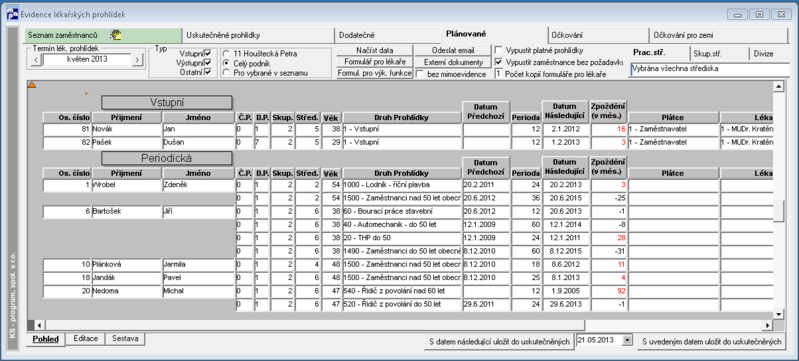Click the orange triangle marker above the table
The height and width of the screenshot is (361, 799).
coord(32,85)
